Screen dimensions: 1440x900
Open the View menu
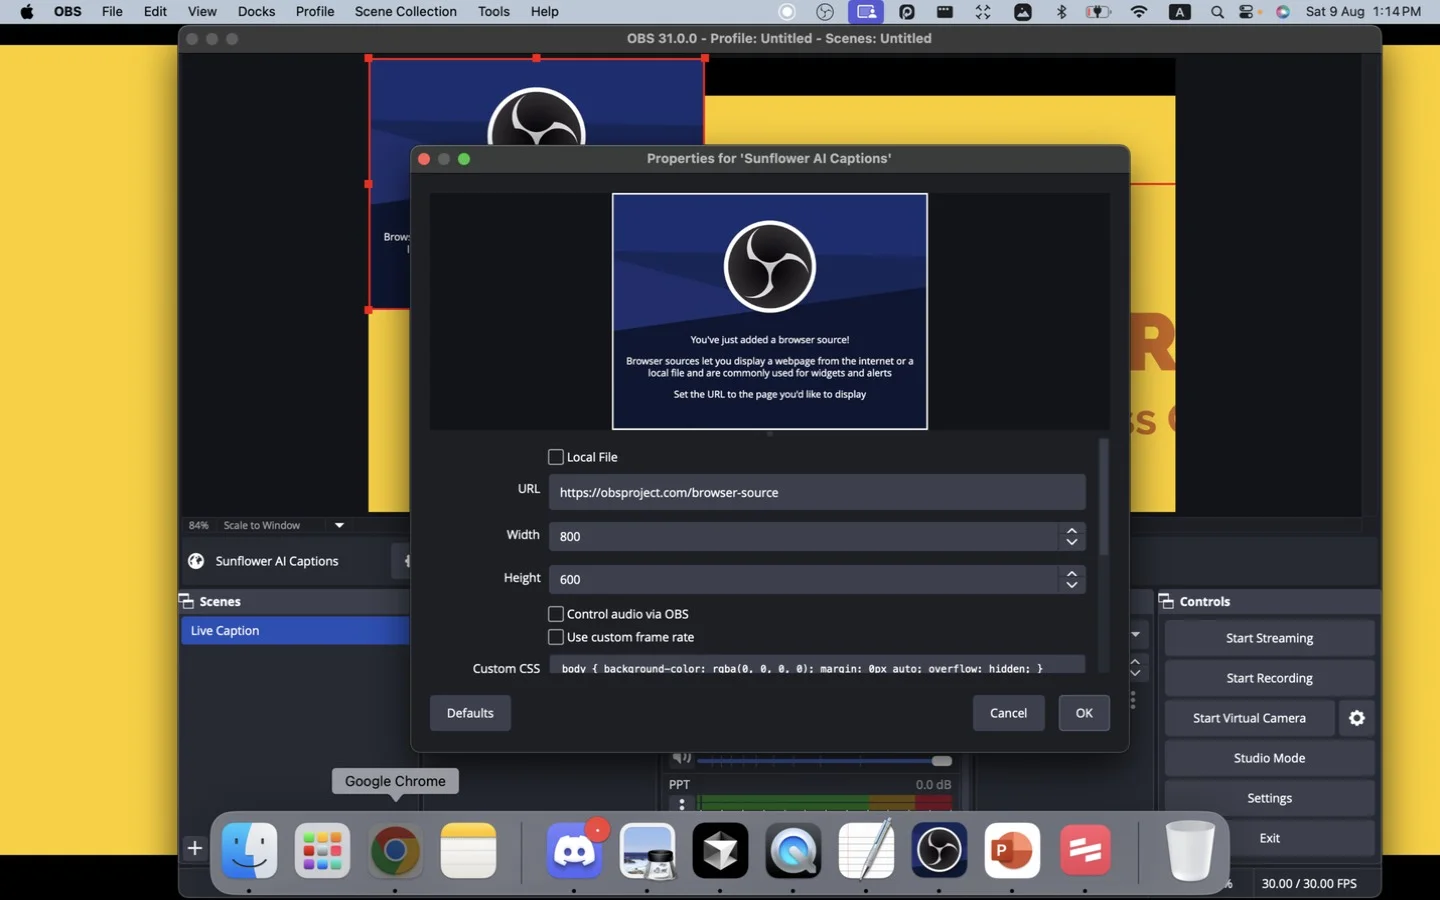202,12
